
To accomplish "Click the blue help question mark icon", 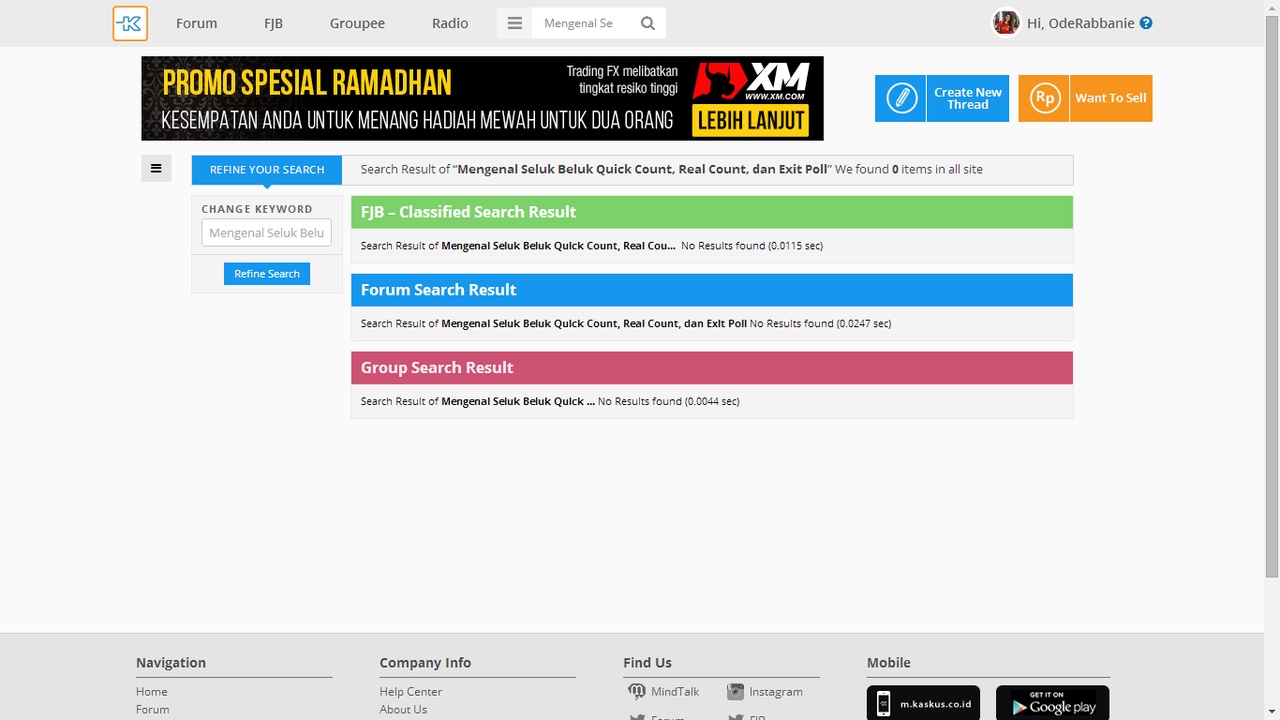I will 1146,23.
